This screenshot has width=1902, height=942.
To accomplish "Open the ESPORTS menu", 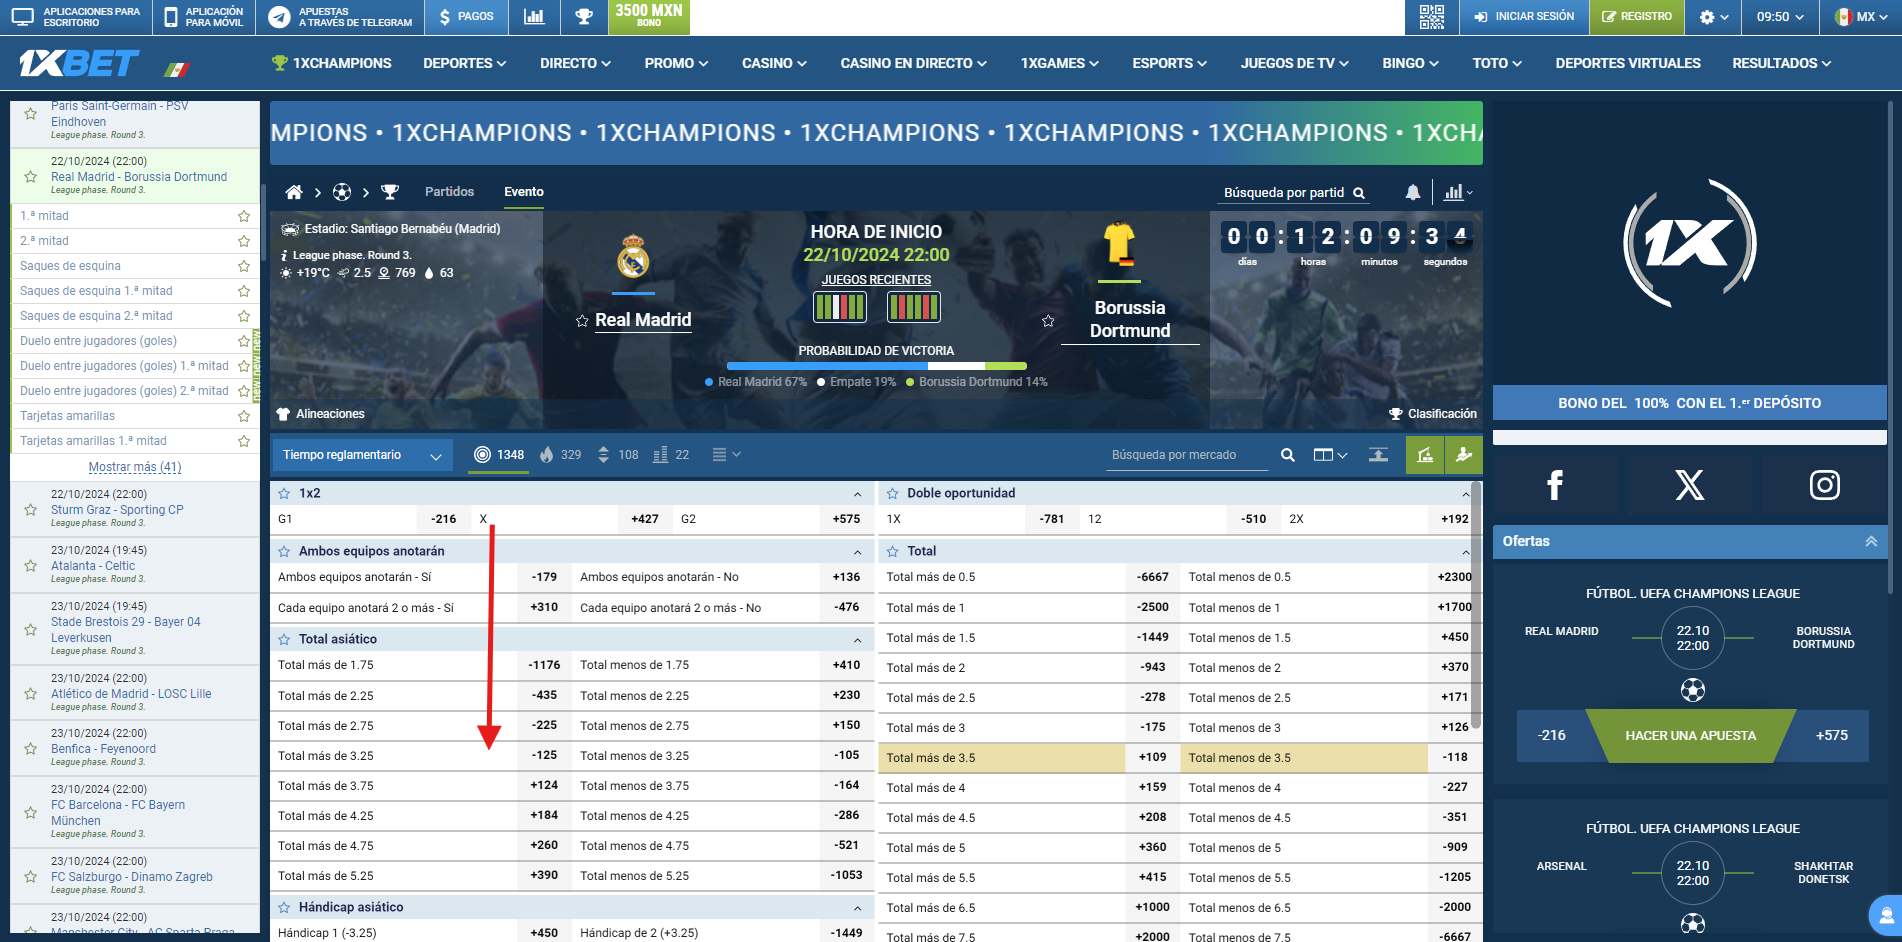I will [1169, 63].
